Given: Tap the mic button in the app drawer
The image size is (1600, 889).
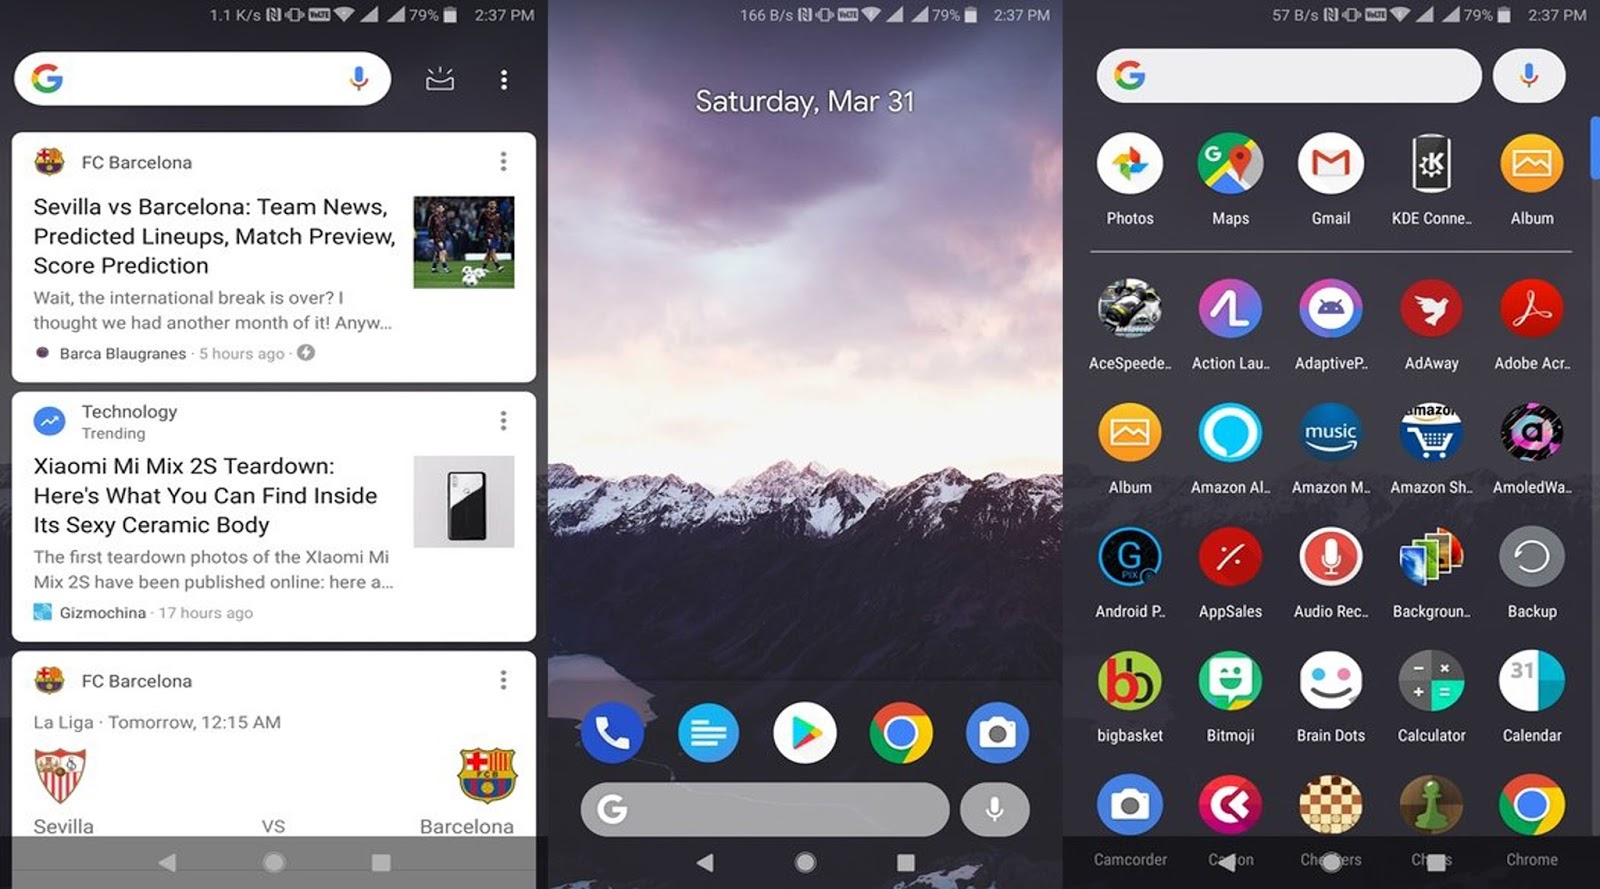Looking at the screenshot, I should (1529, 75).
